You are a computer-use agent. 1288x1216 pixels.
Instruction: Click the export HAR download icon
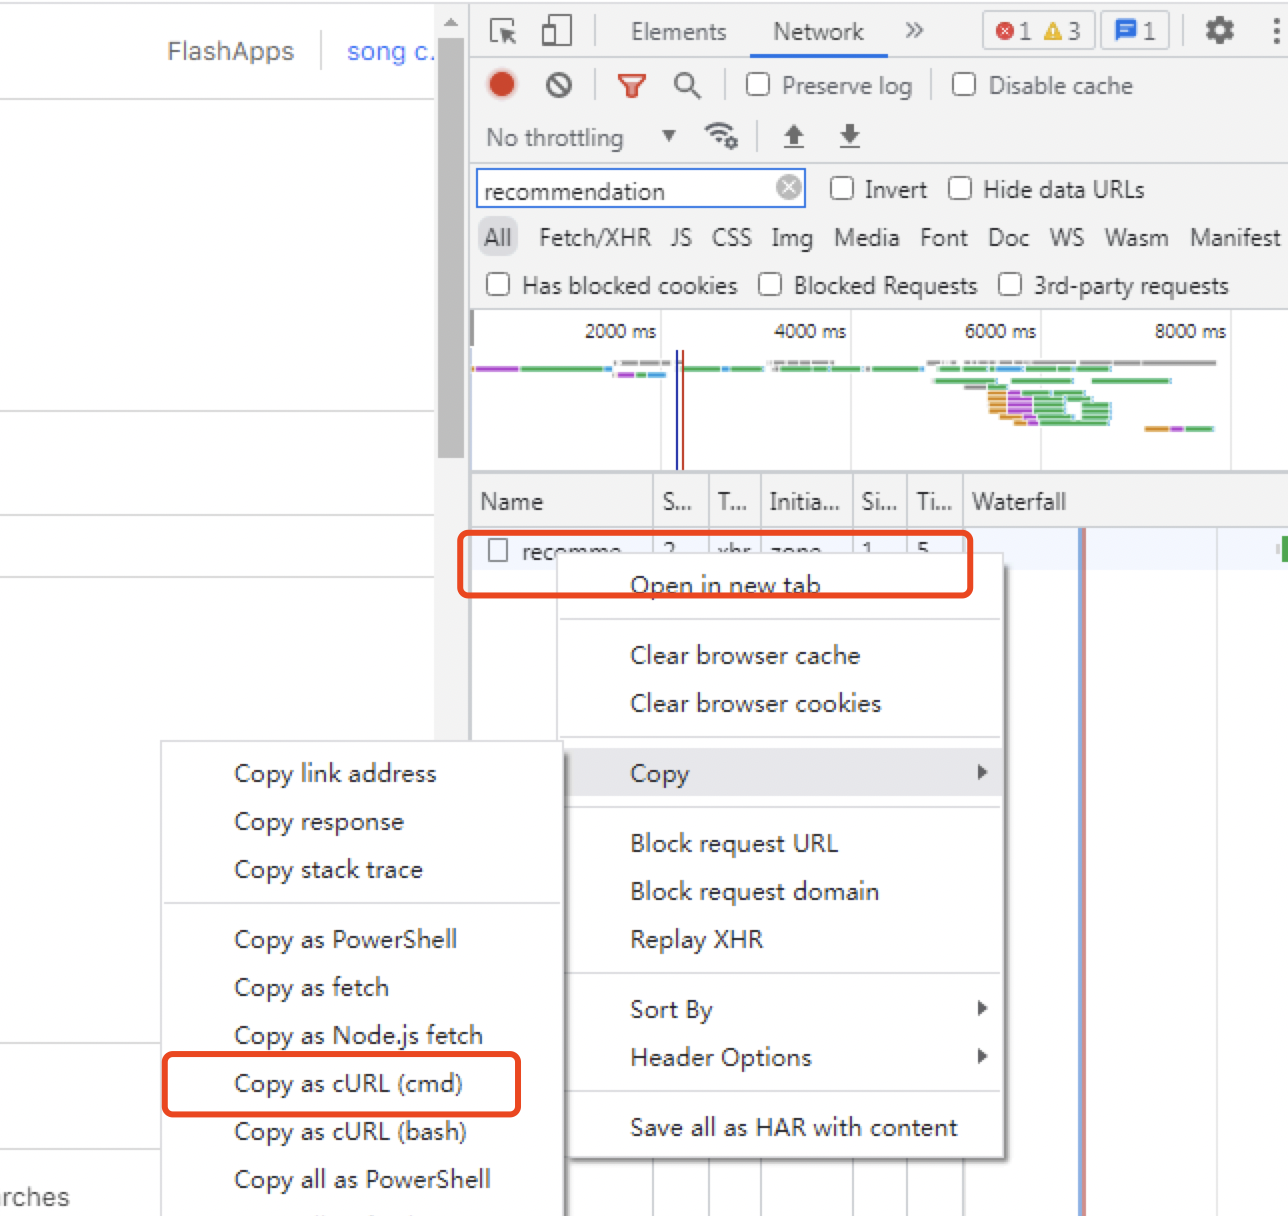(x=850, y=136)
